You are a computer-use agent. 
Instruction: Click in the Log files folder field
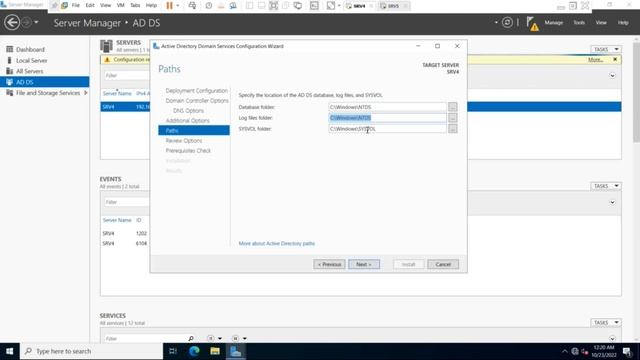(x=387, y=118)
